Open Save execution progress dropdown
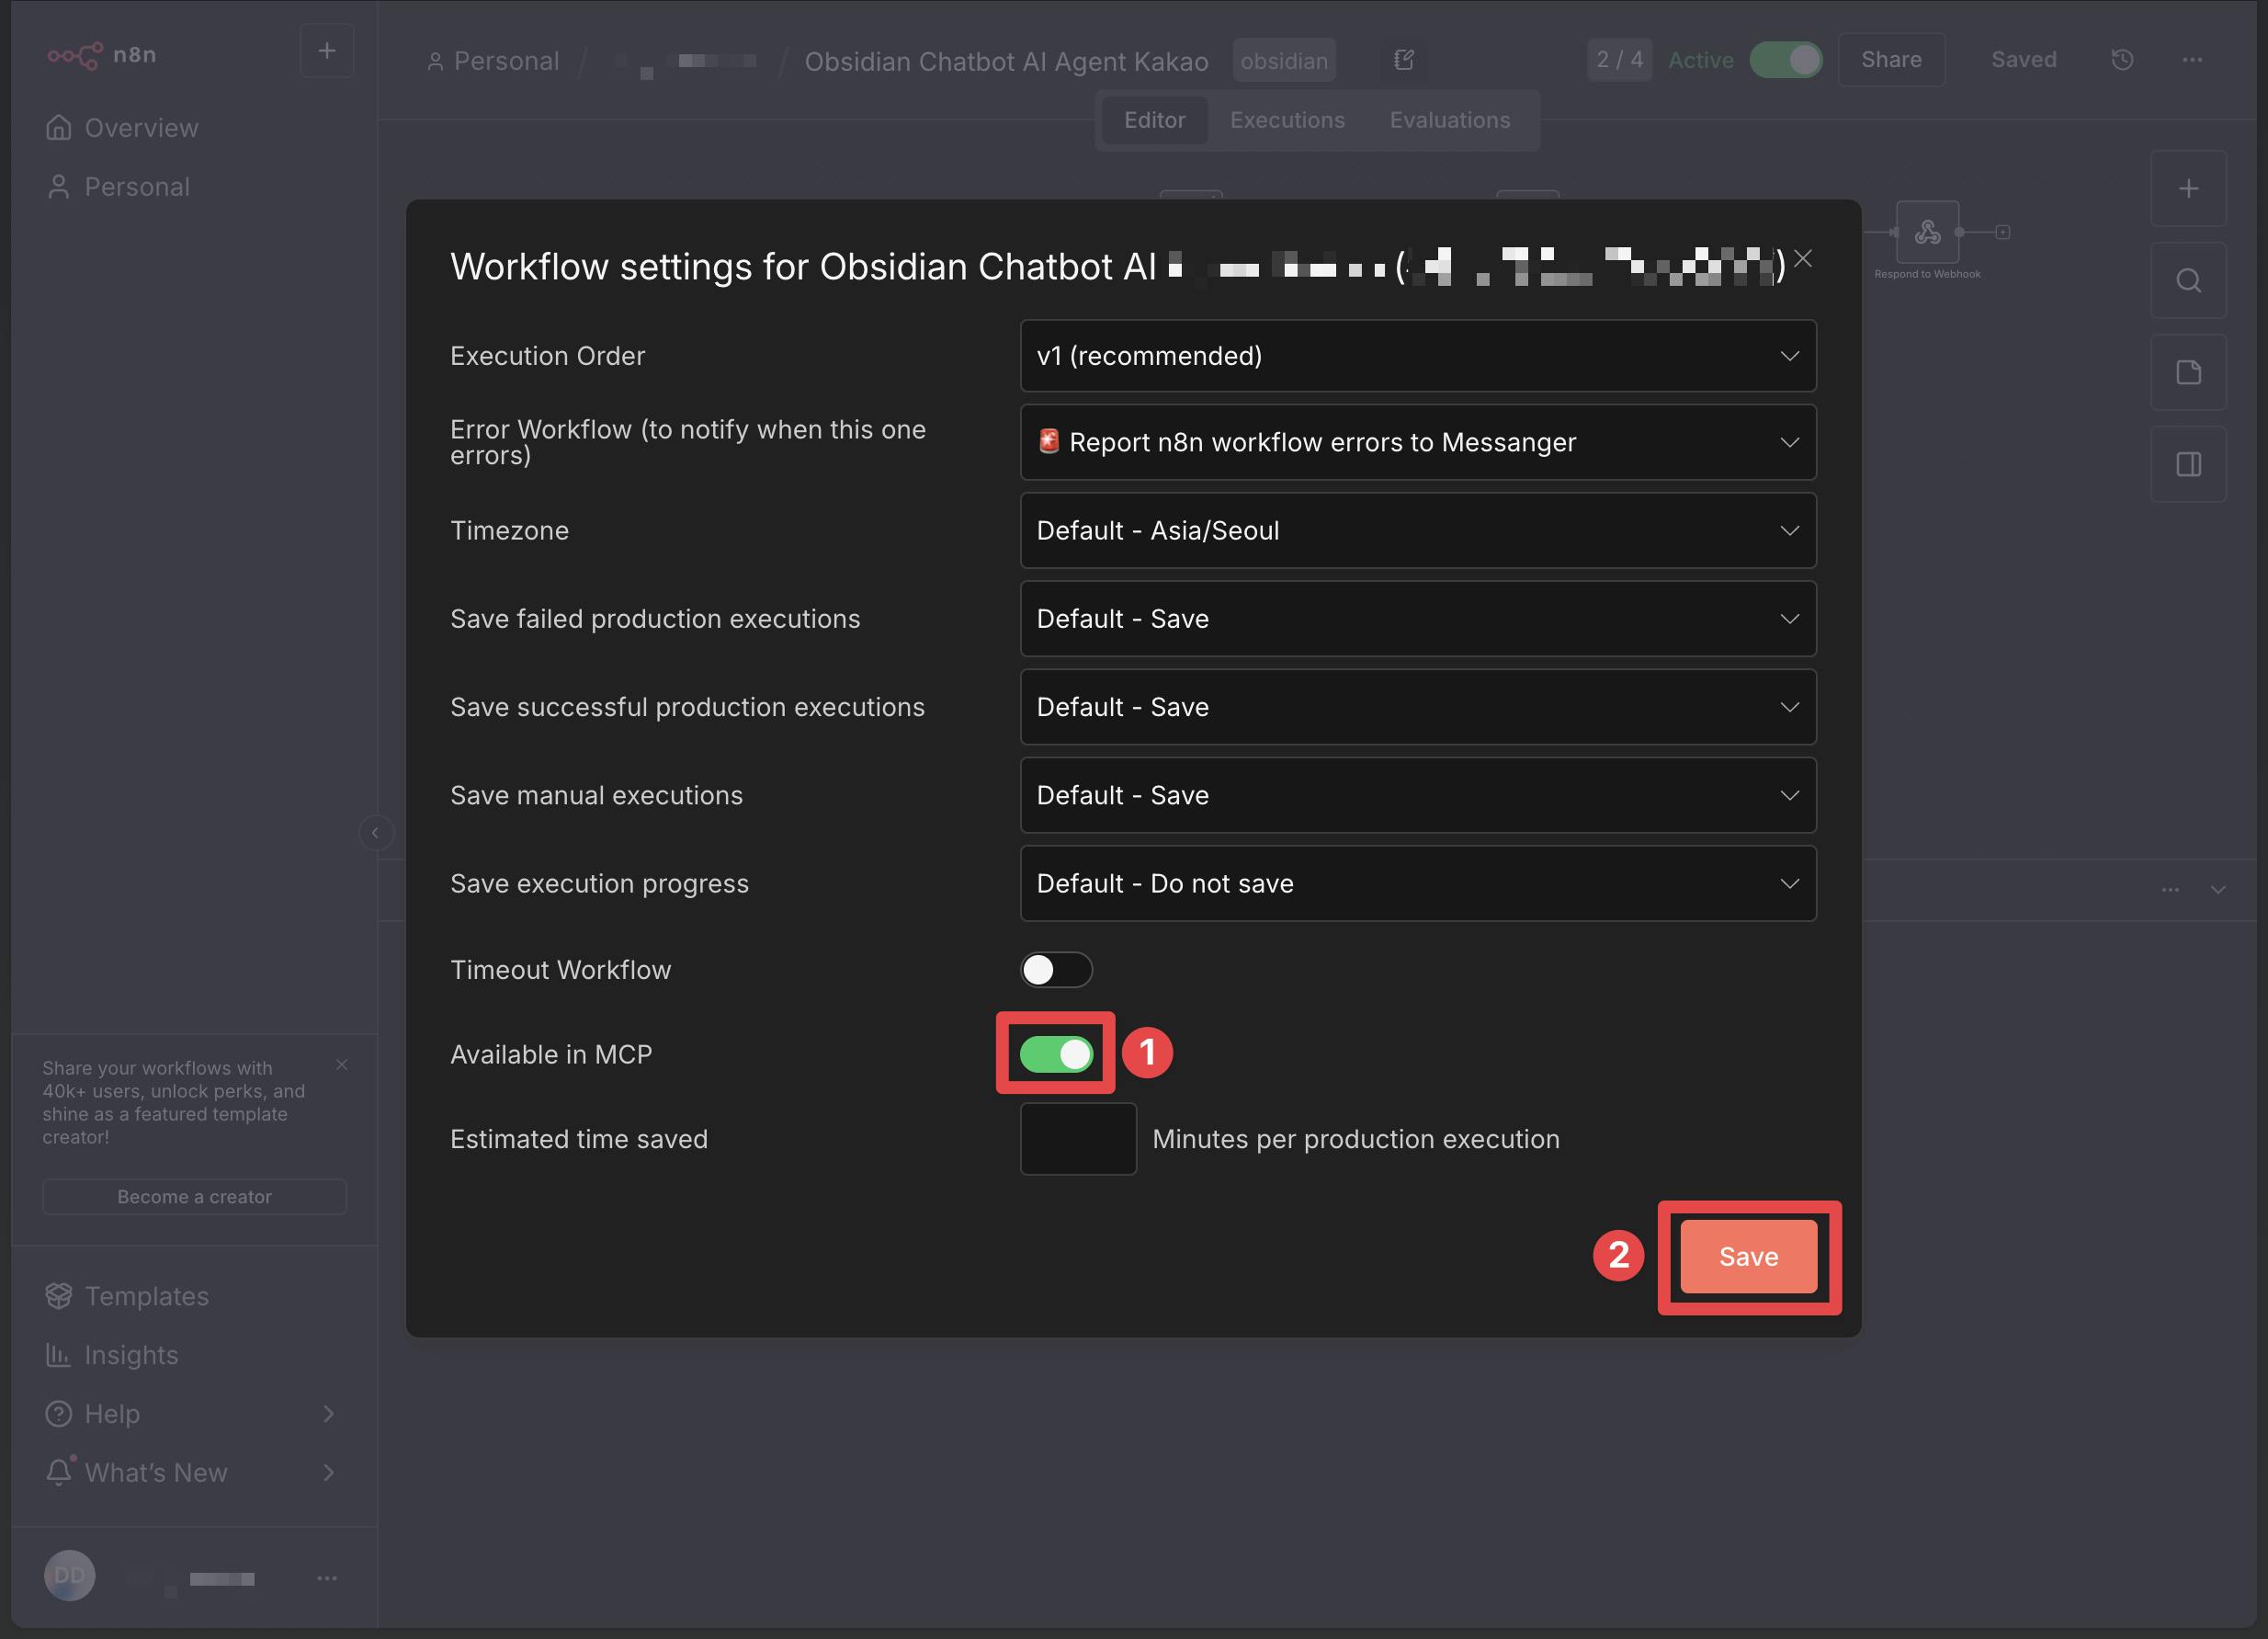The height and width of the screenshot is (1639, 2268). point(1417,884)
